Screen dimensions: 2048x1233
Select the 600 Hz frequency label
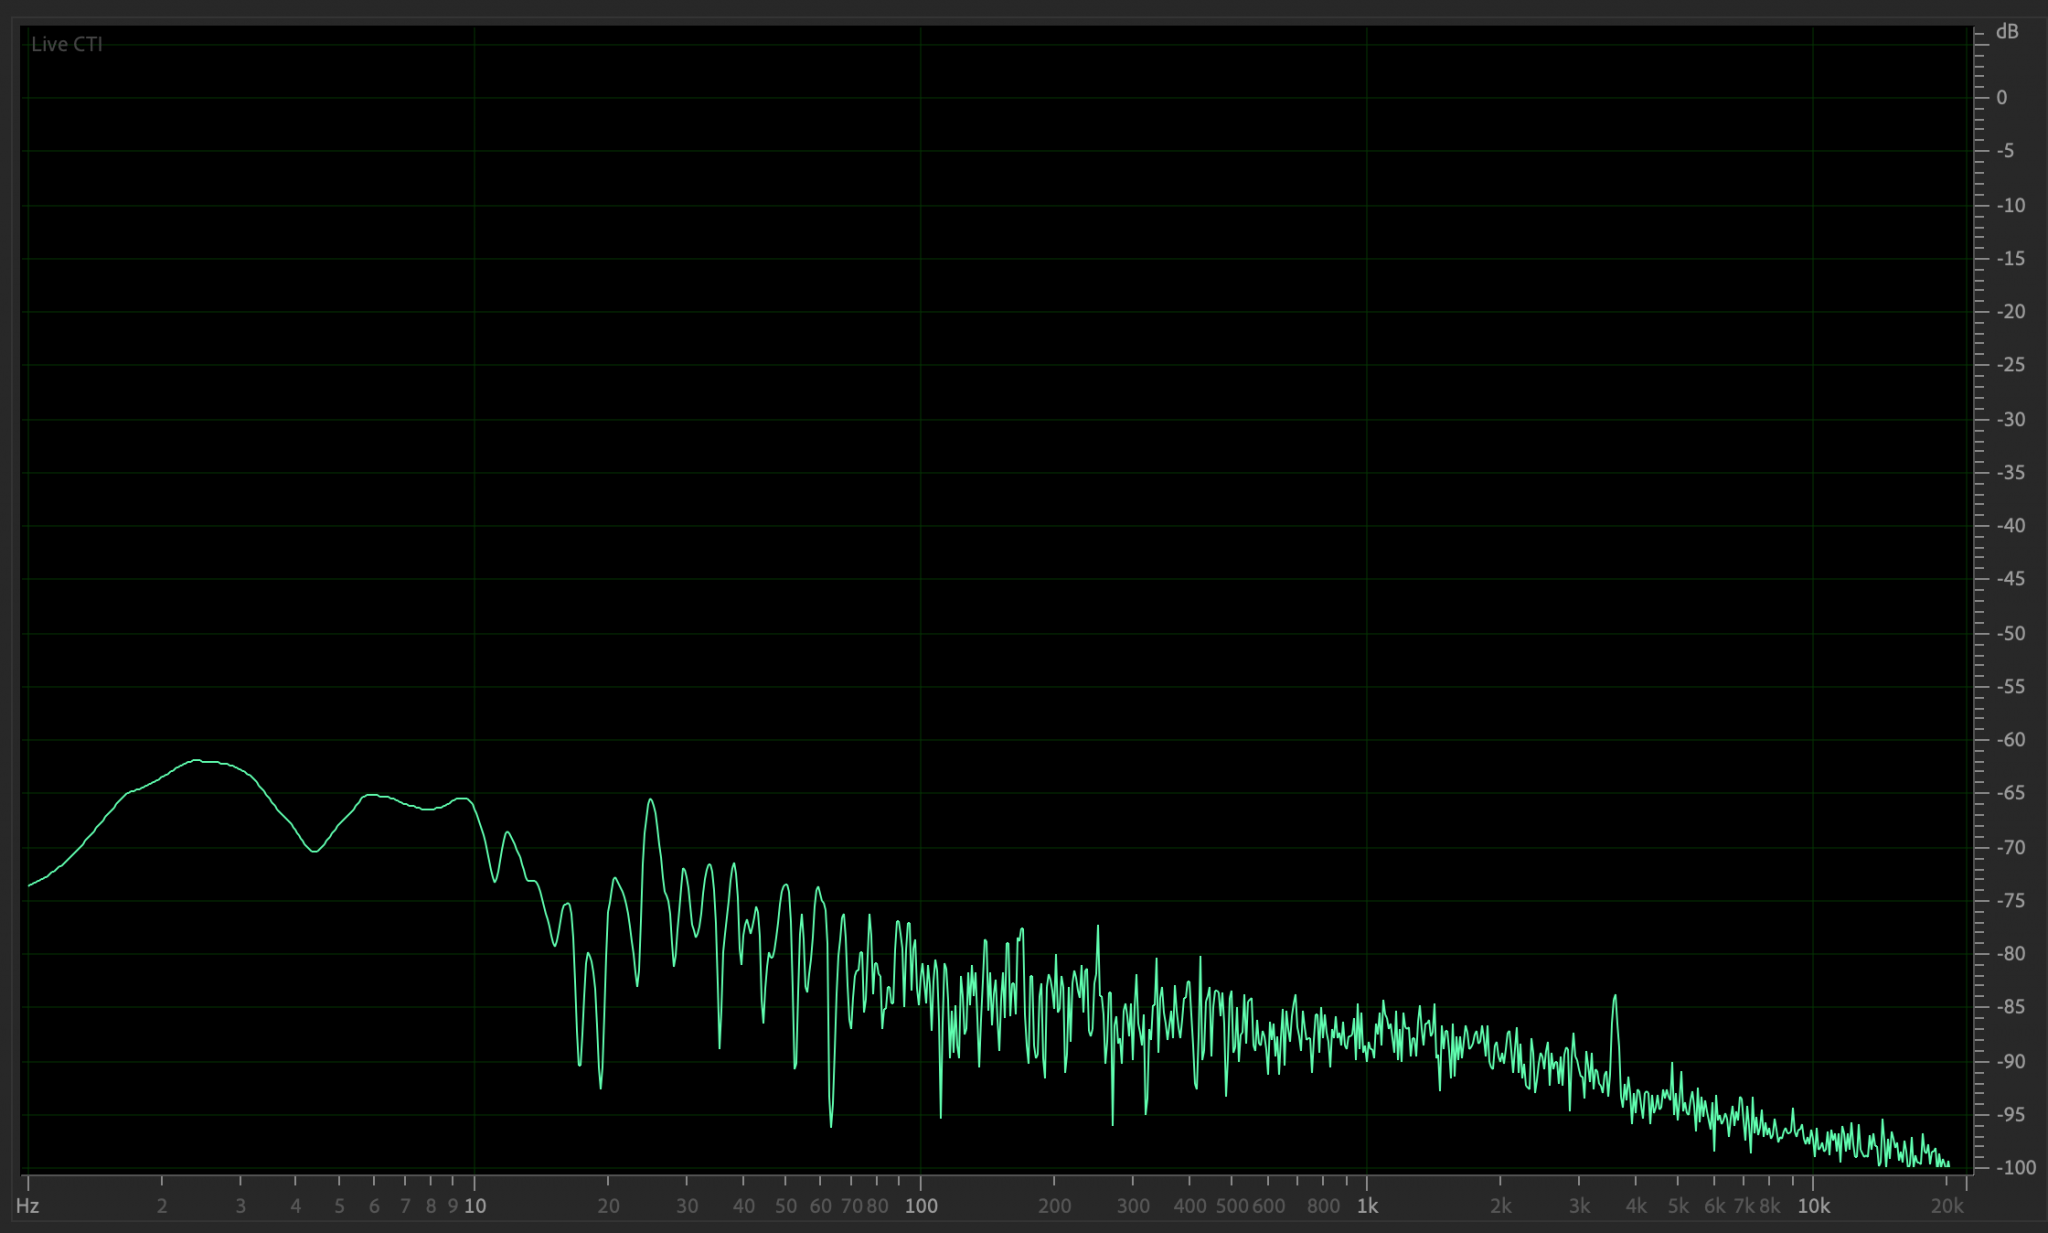(1268, 1206)
